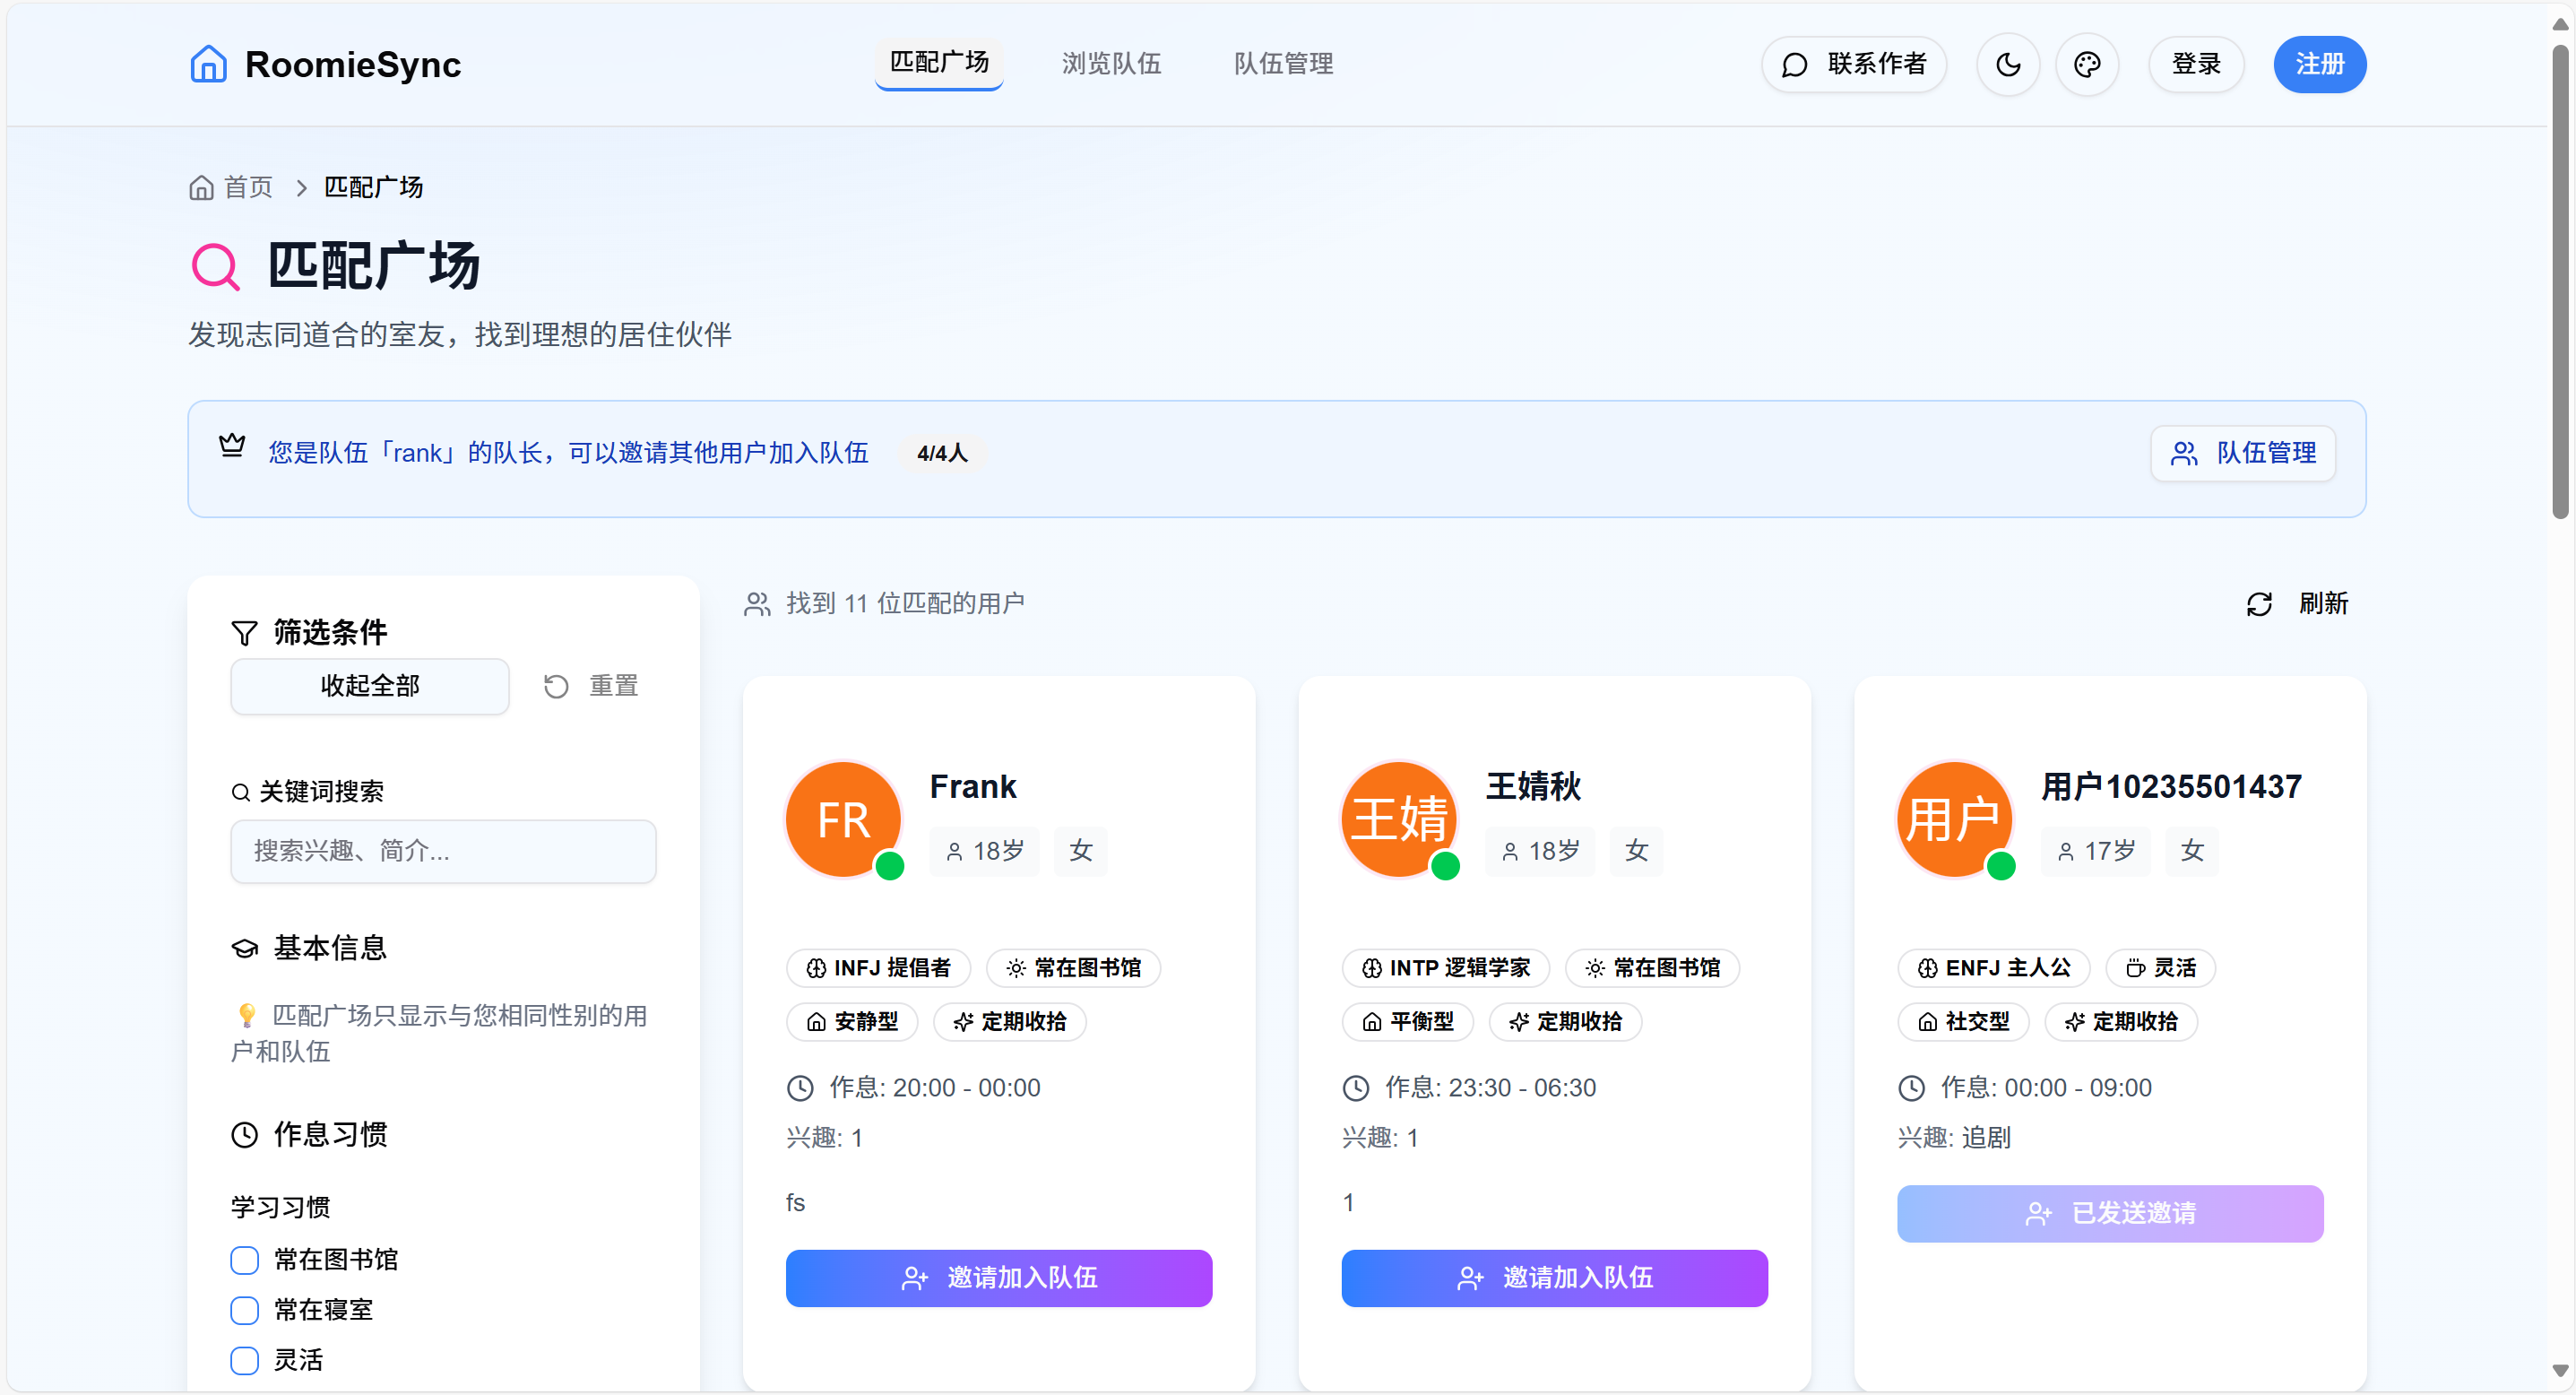This screenshot has width=2576, height=1395.
Task: Click the reset icon beside 重置
Action: [x=556, y=686]
